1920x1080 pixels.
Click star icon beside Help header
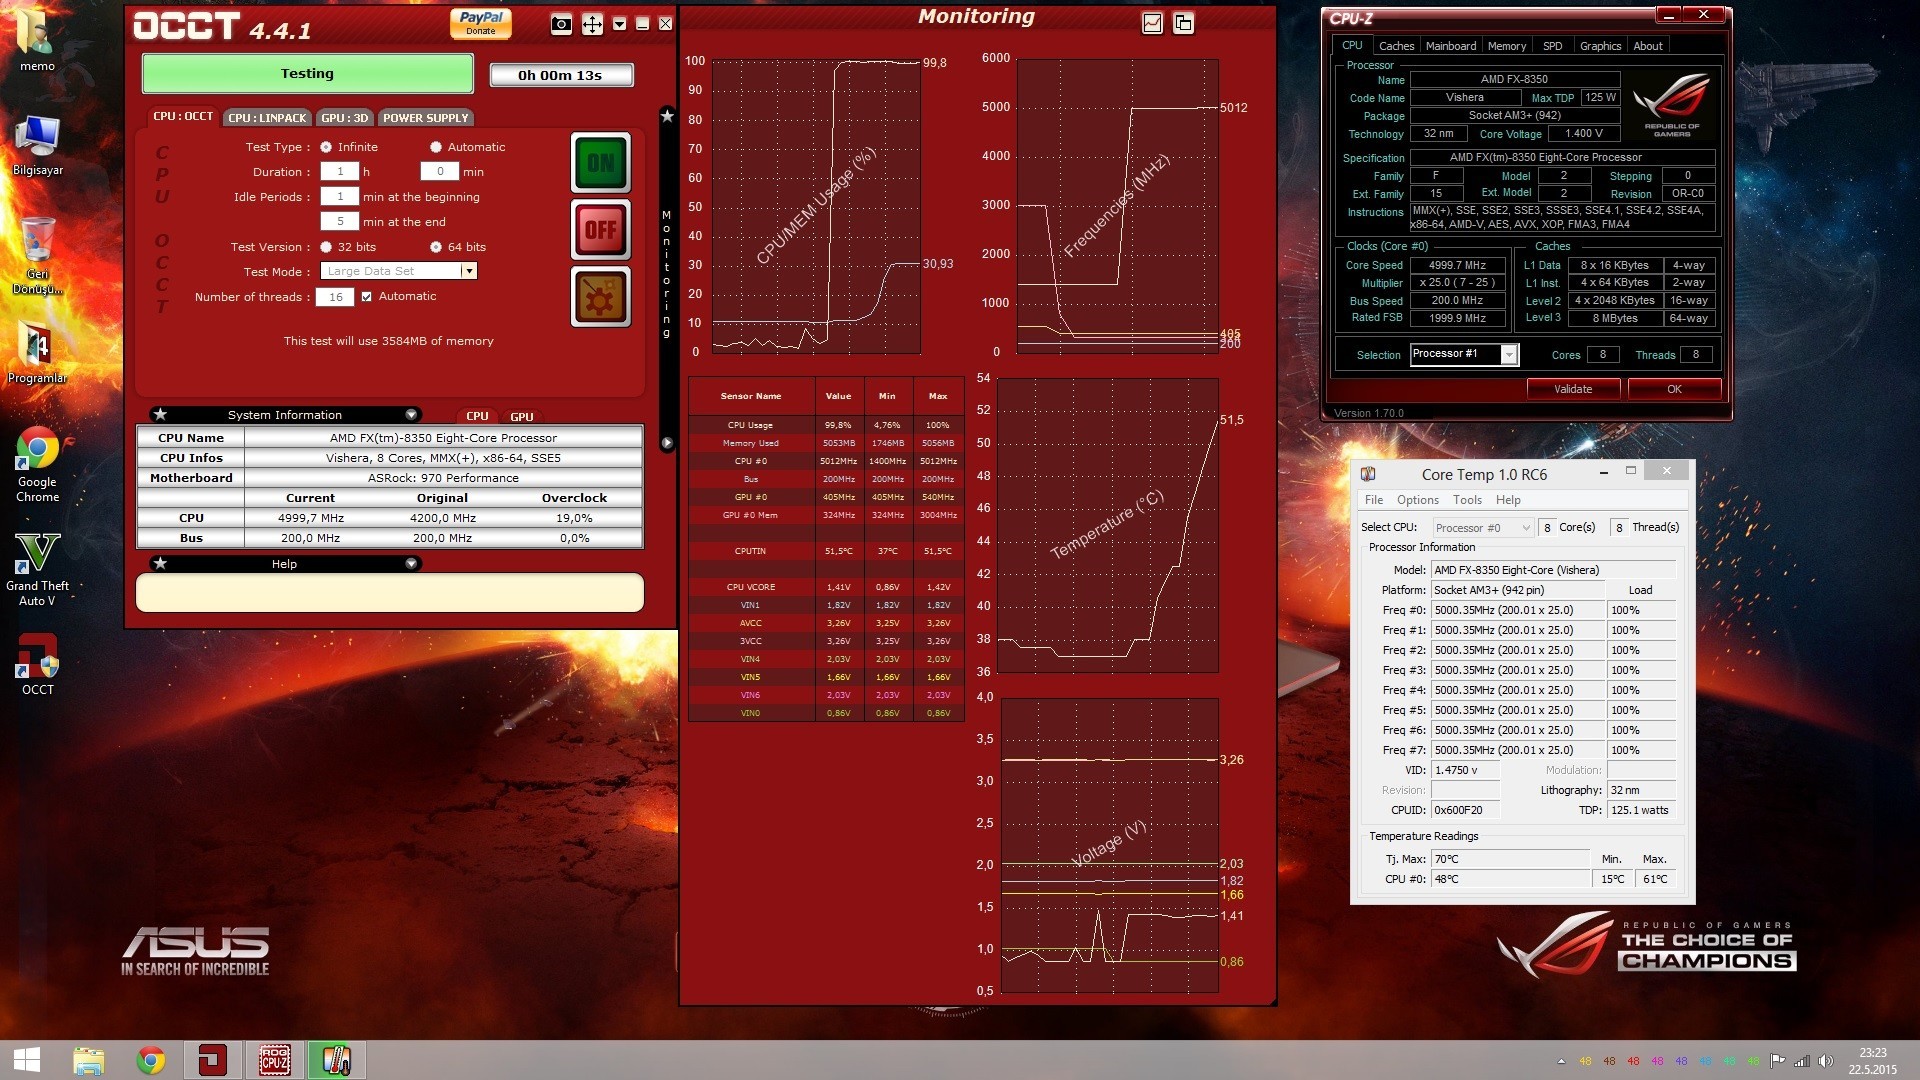(160, 563)
